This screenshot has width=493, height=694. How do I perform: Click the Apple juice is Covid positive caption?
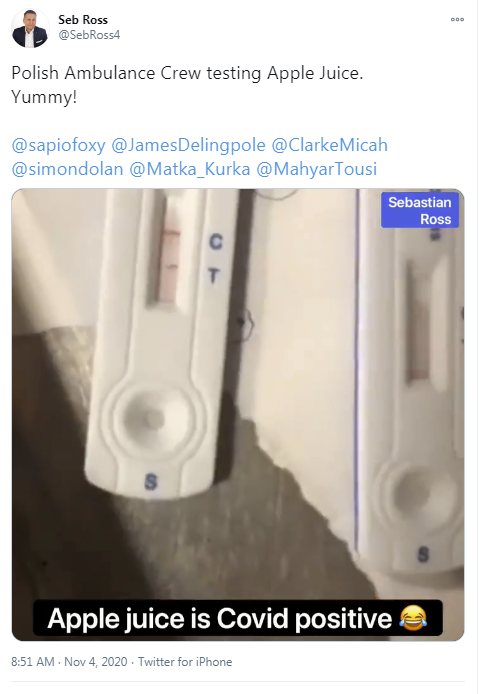pyautogui.click(x=238, y=618)
